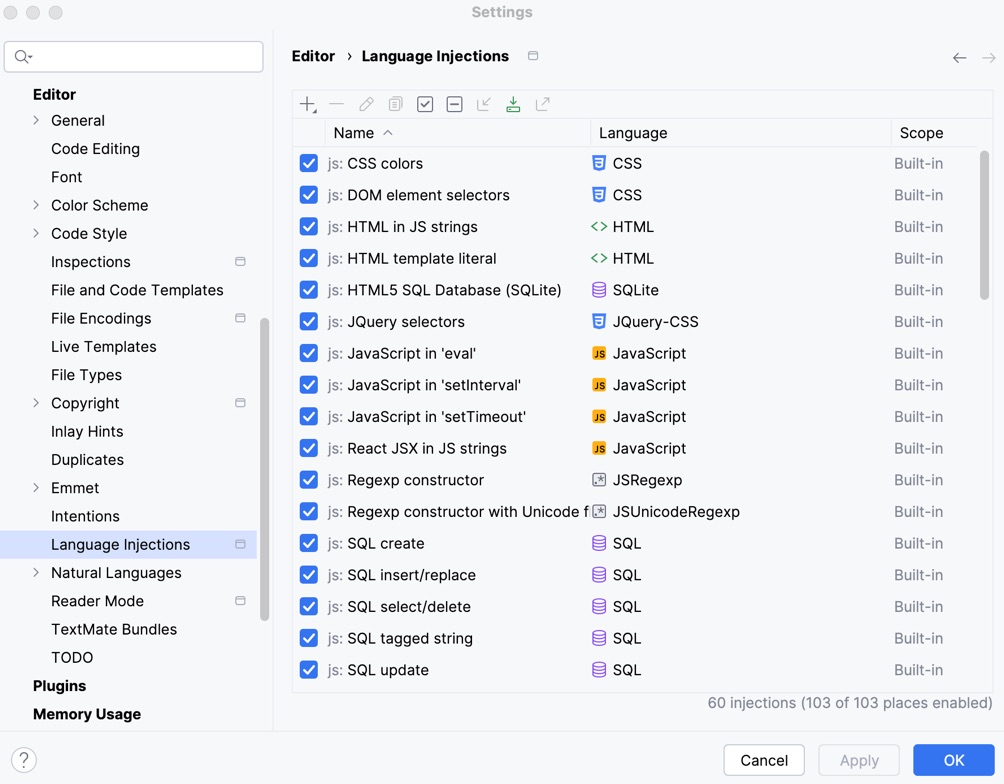
Task: Uncheck the 'js: CSS colors' injection
Action: [x=308, y=163]
